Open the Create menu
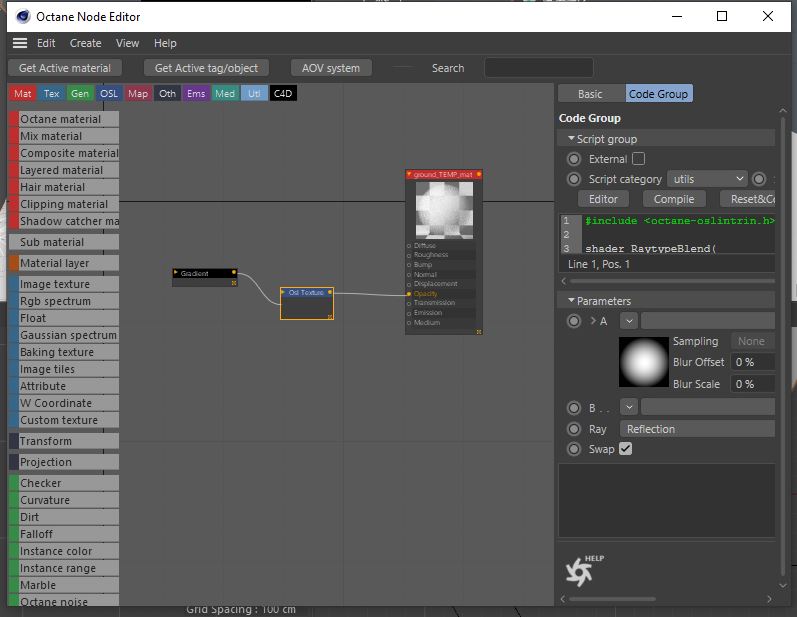This screenshot has height=617, width=797. (85, 43)
